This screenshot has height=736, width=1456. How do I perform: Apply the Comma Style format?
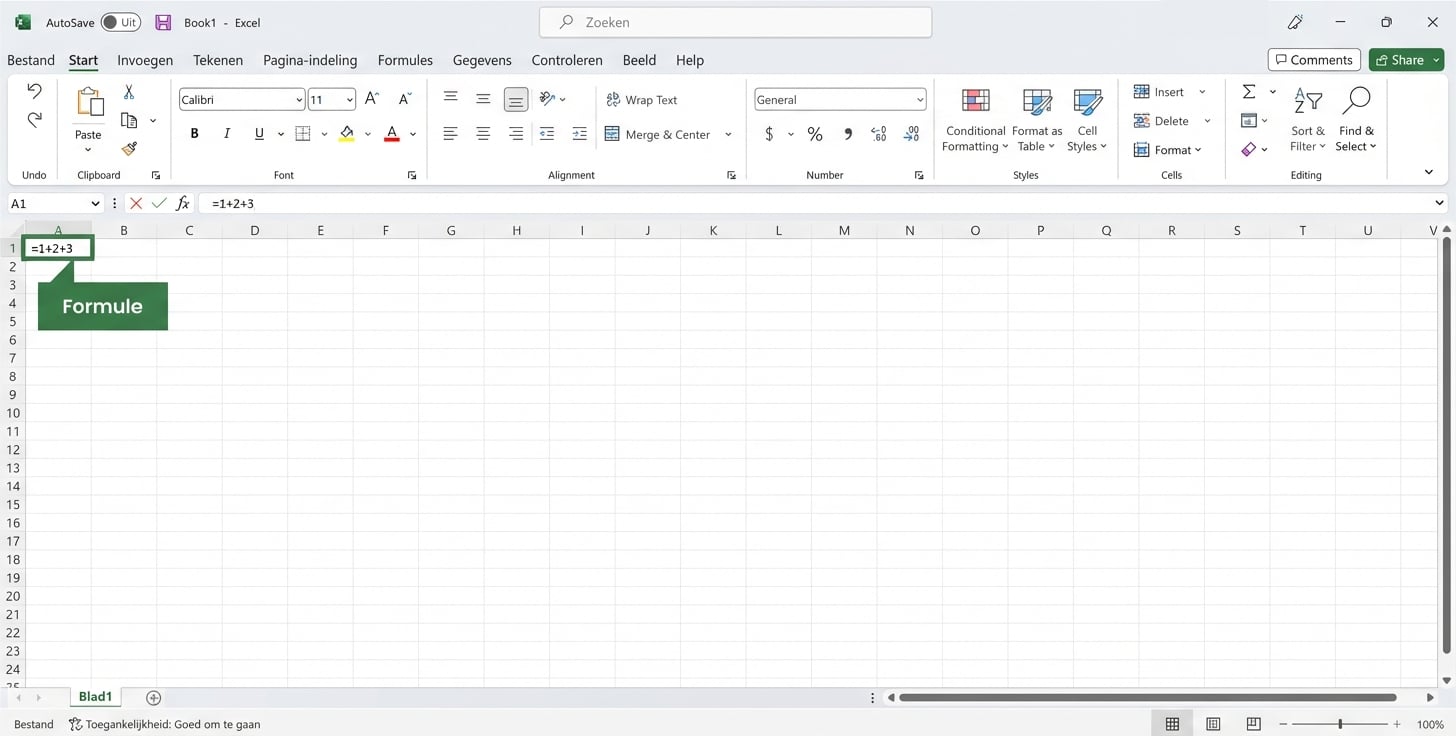pos(846,133)
